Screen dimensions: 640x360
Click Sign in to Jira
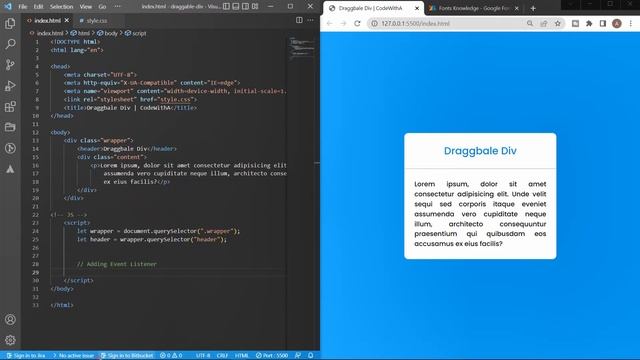26,356
